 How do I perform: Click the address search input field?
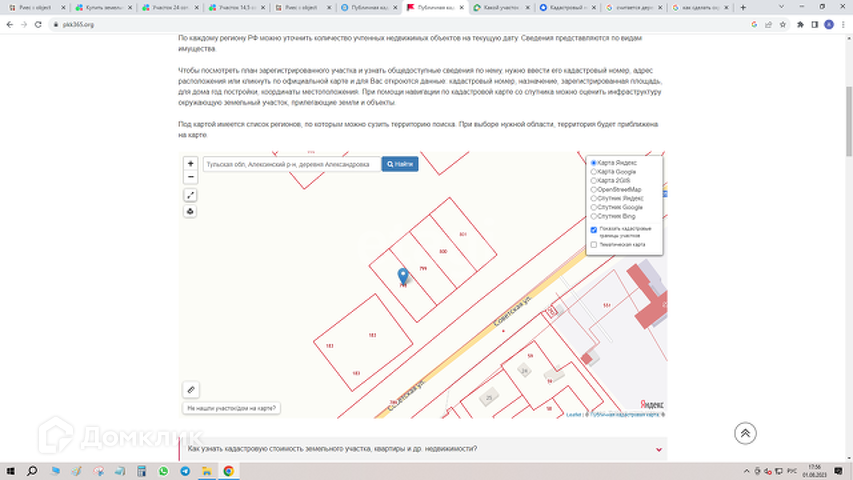[290, 164]
